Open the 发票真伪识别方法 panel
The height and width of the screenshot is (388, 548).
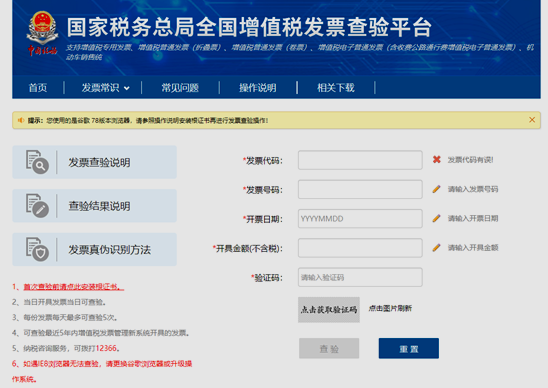(94, 250)
